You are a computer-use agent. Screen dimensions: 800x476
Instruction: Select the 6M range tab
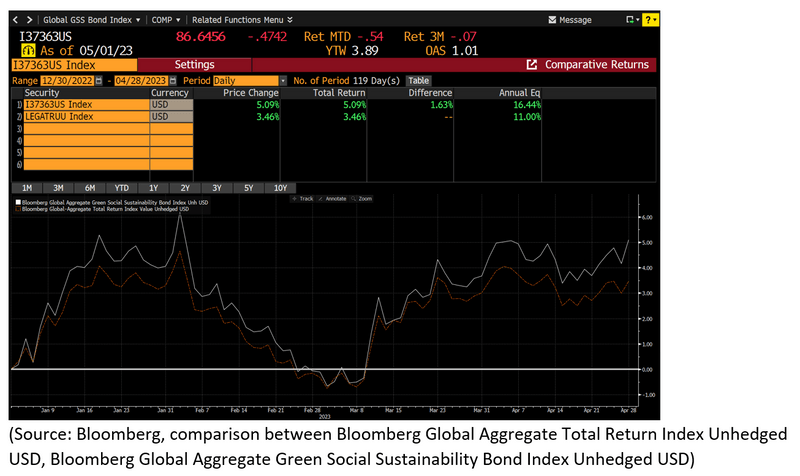point(90,188)
